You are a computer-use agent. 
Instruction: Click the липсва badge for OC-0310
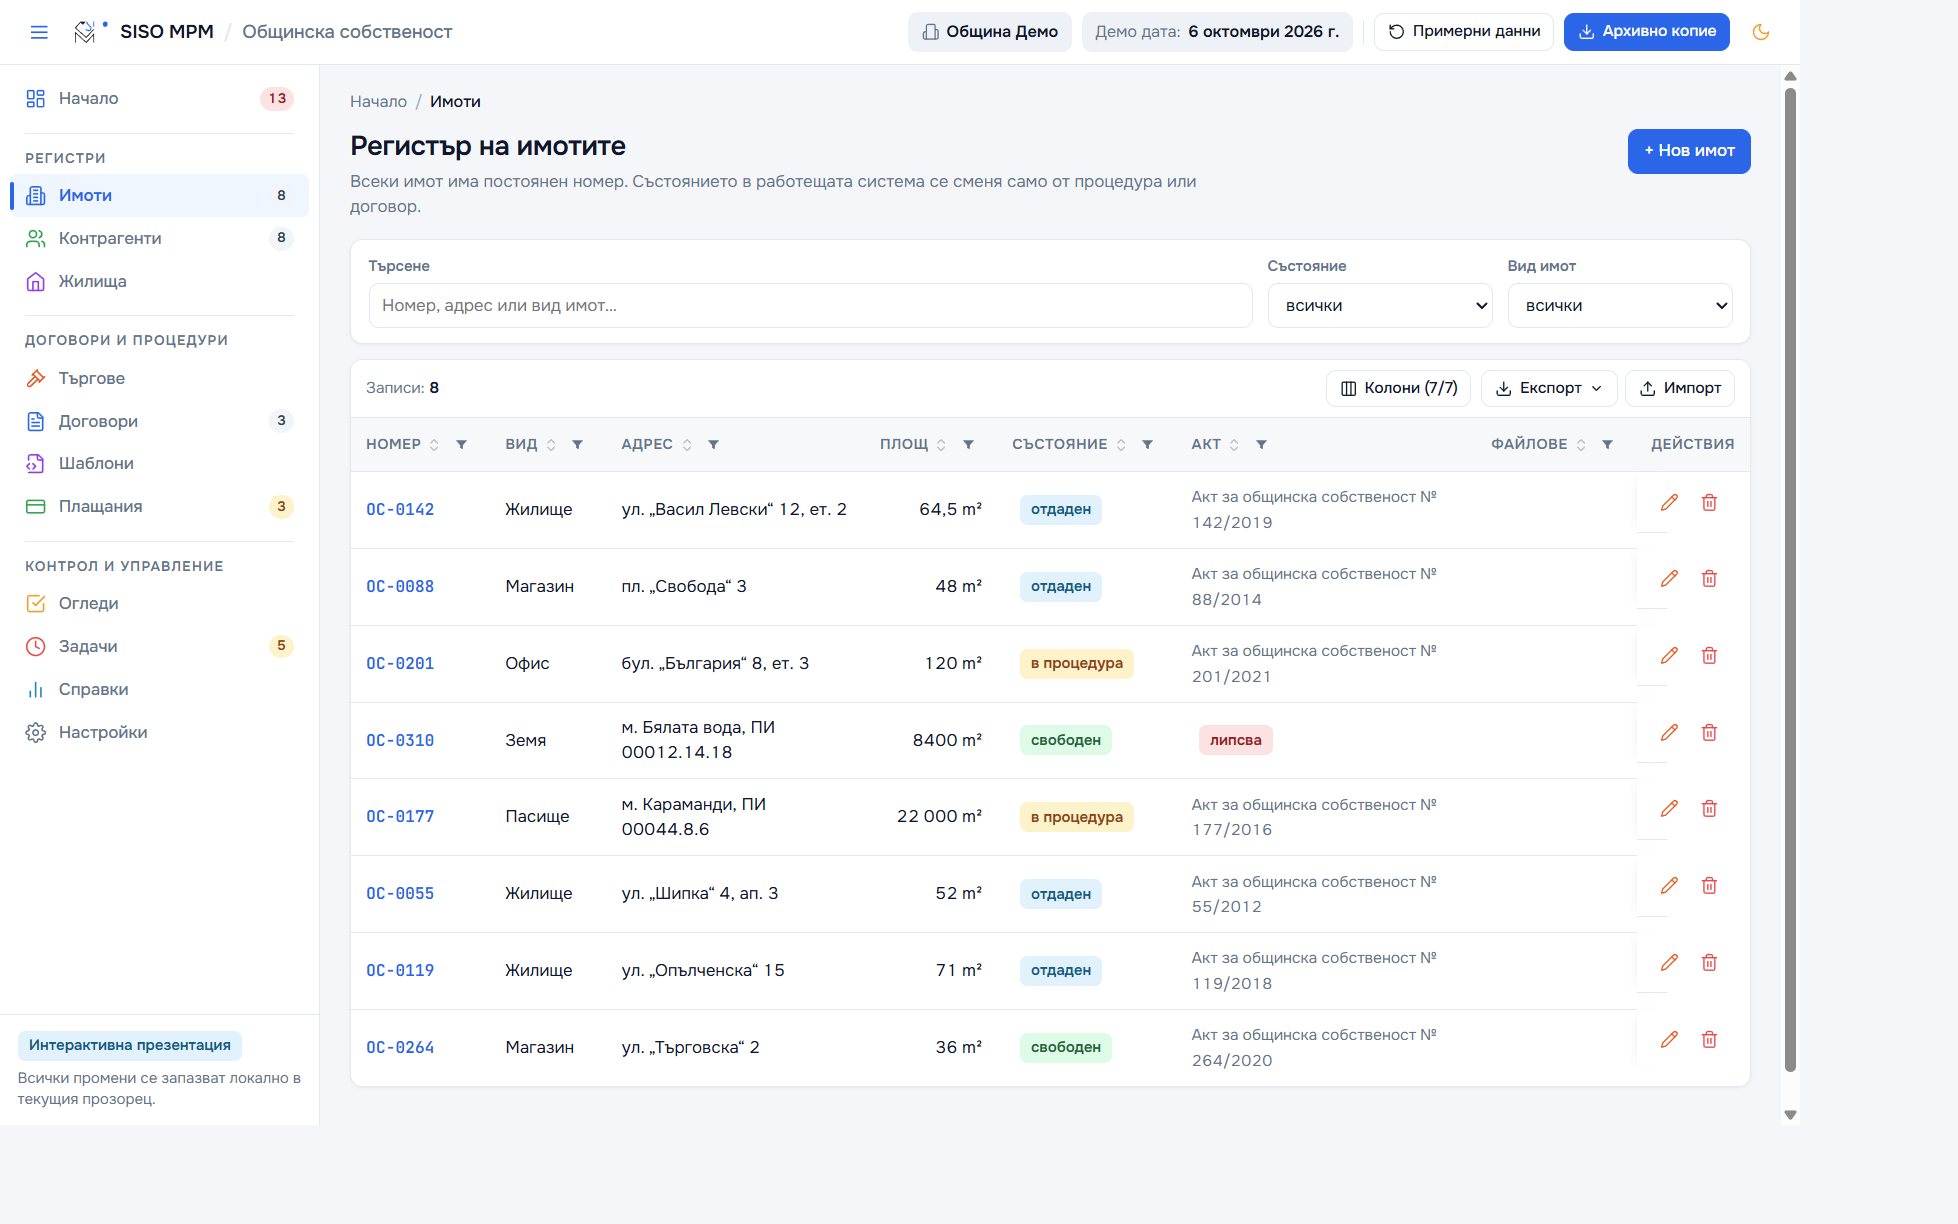coord(1236,741)
